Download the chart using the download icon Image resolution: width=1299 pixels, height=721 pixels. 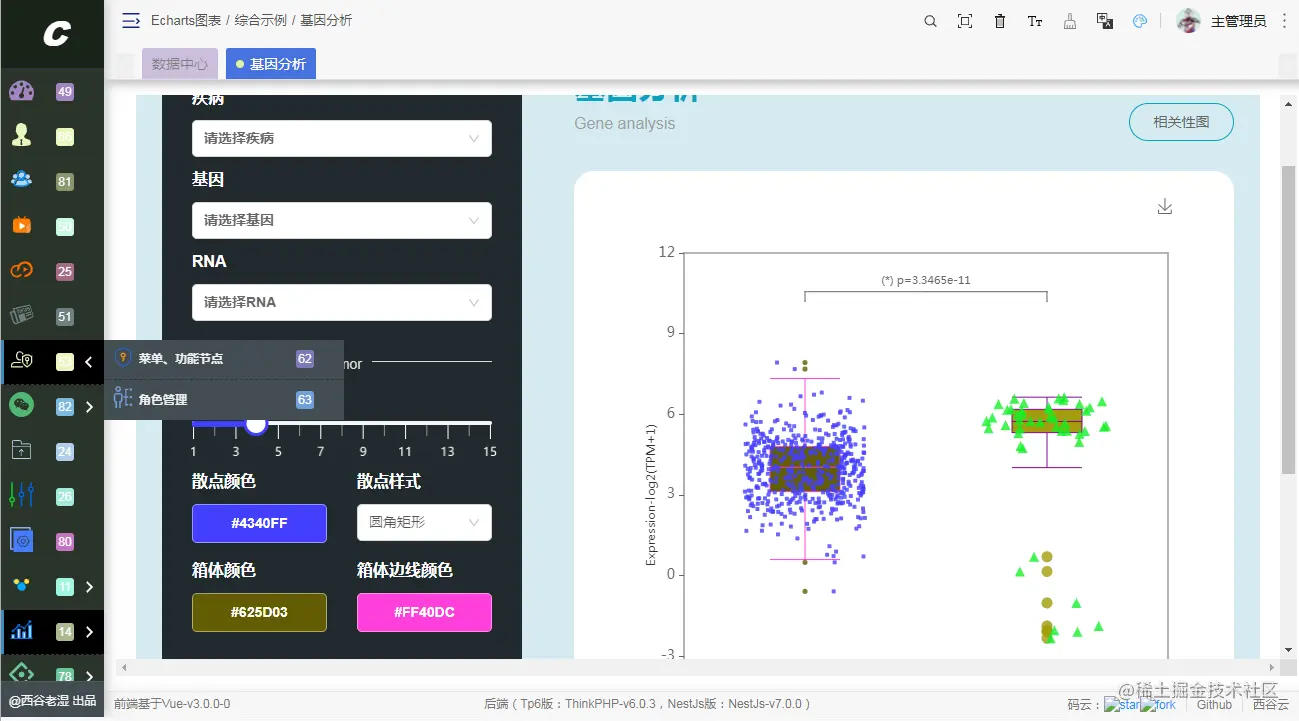tap(1164, 206)
